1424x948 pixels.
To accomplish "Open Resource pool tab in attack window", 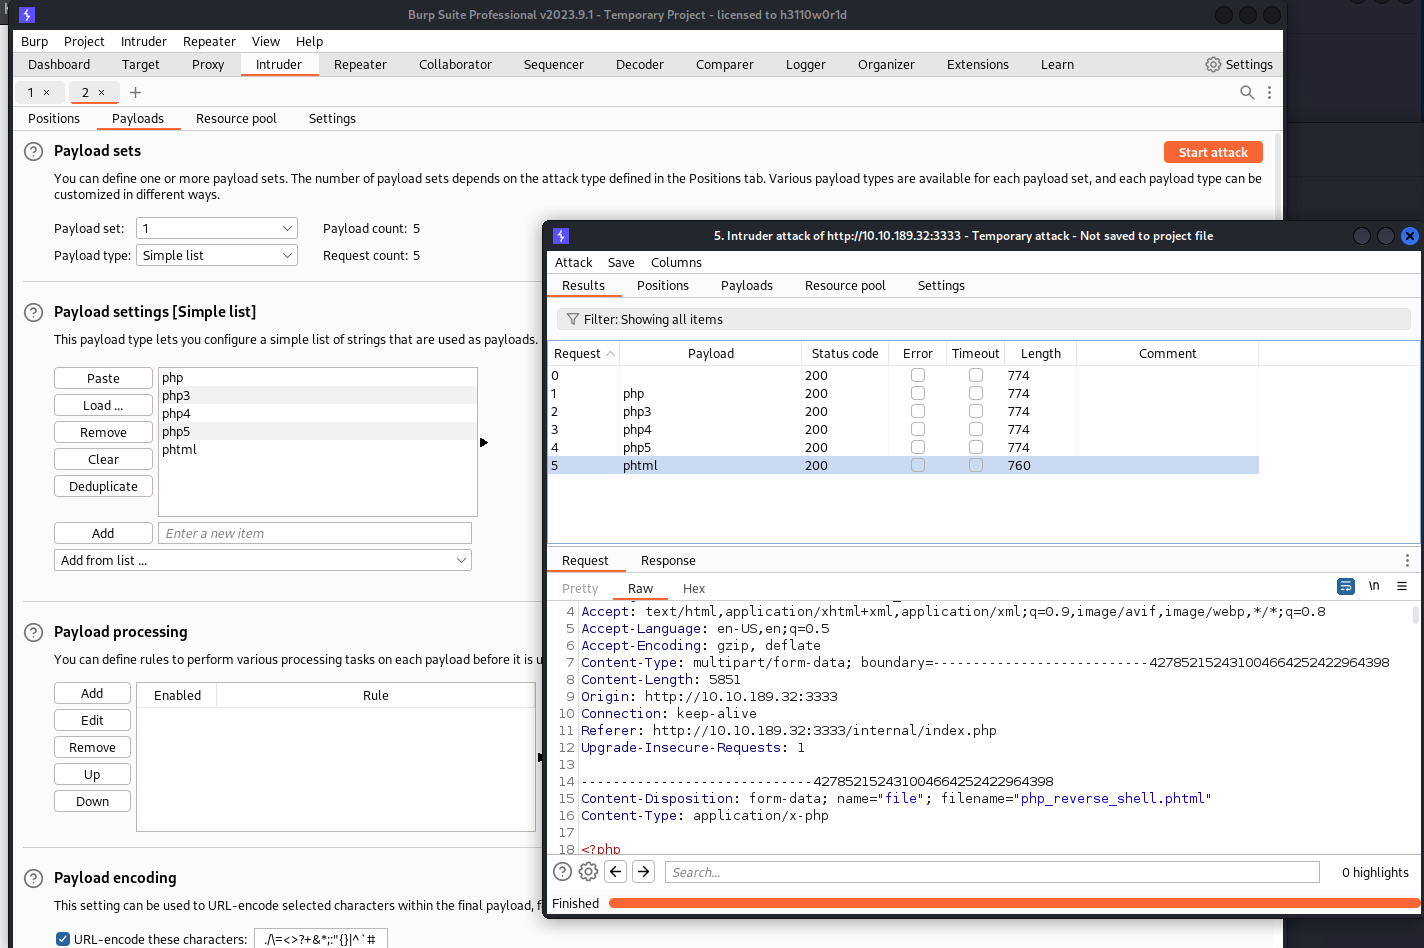I will click(x=845, y=285).
